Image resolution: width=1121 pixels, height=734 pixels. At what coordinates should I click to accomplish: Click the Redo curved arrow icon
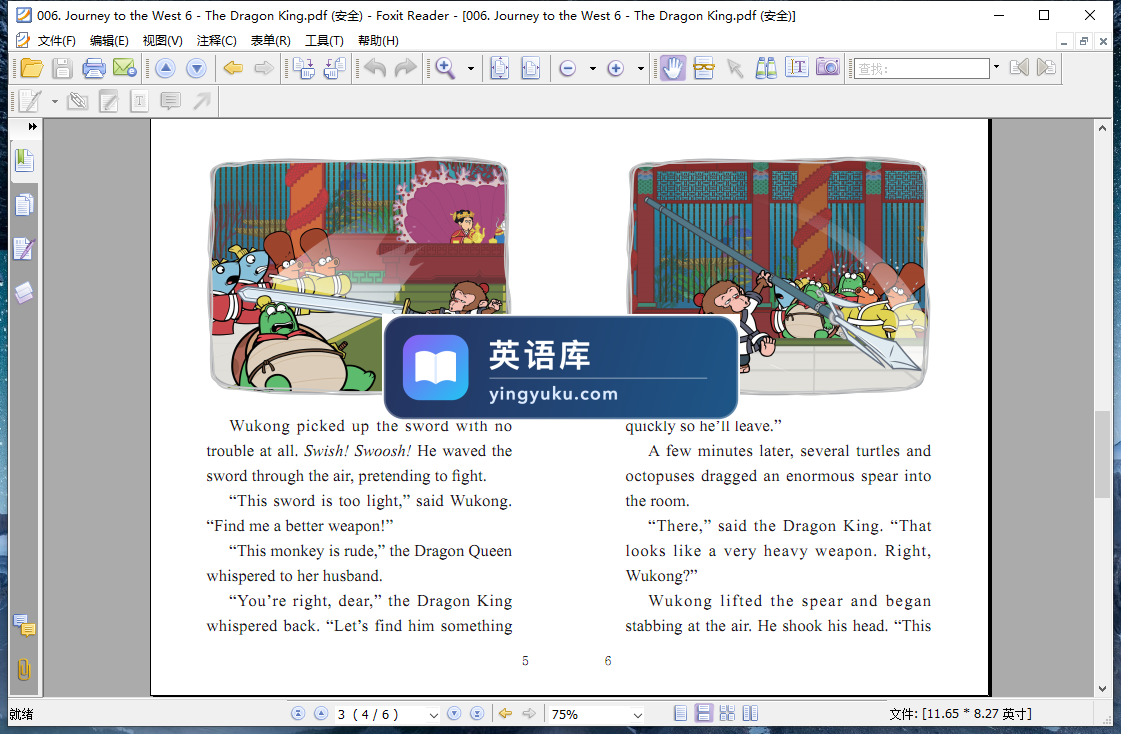click(x=405, y=68)
